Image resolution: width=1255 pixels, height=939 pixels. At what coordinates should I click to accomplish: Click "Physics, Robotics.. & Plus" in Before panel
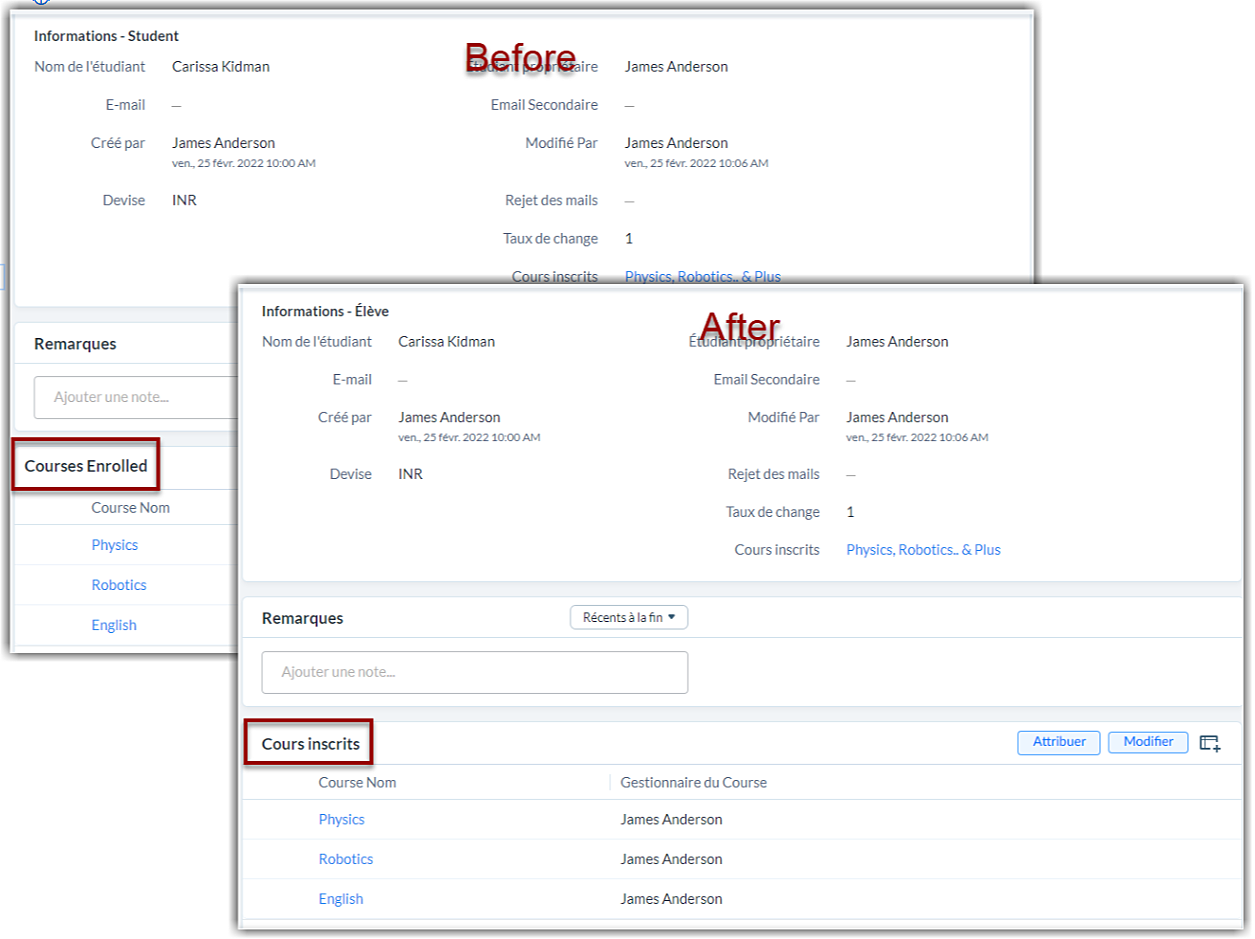[x=702, y=276]
